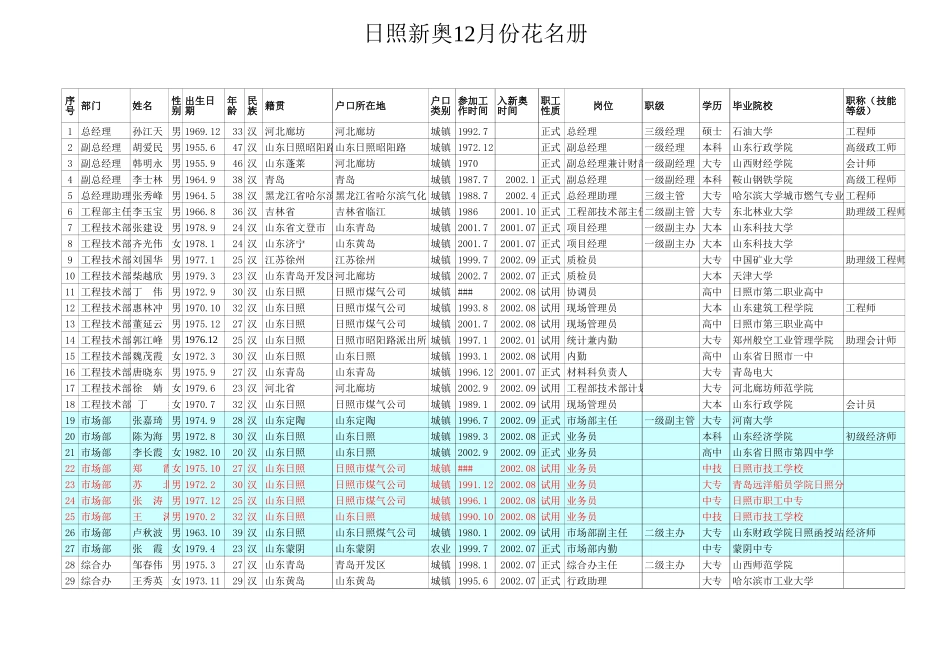Screen dimensions: 950x672
Task: Click the name cell 齐光伟
Action: [148, 244]
